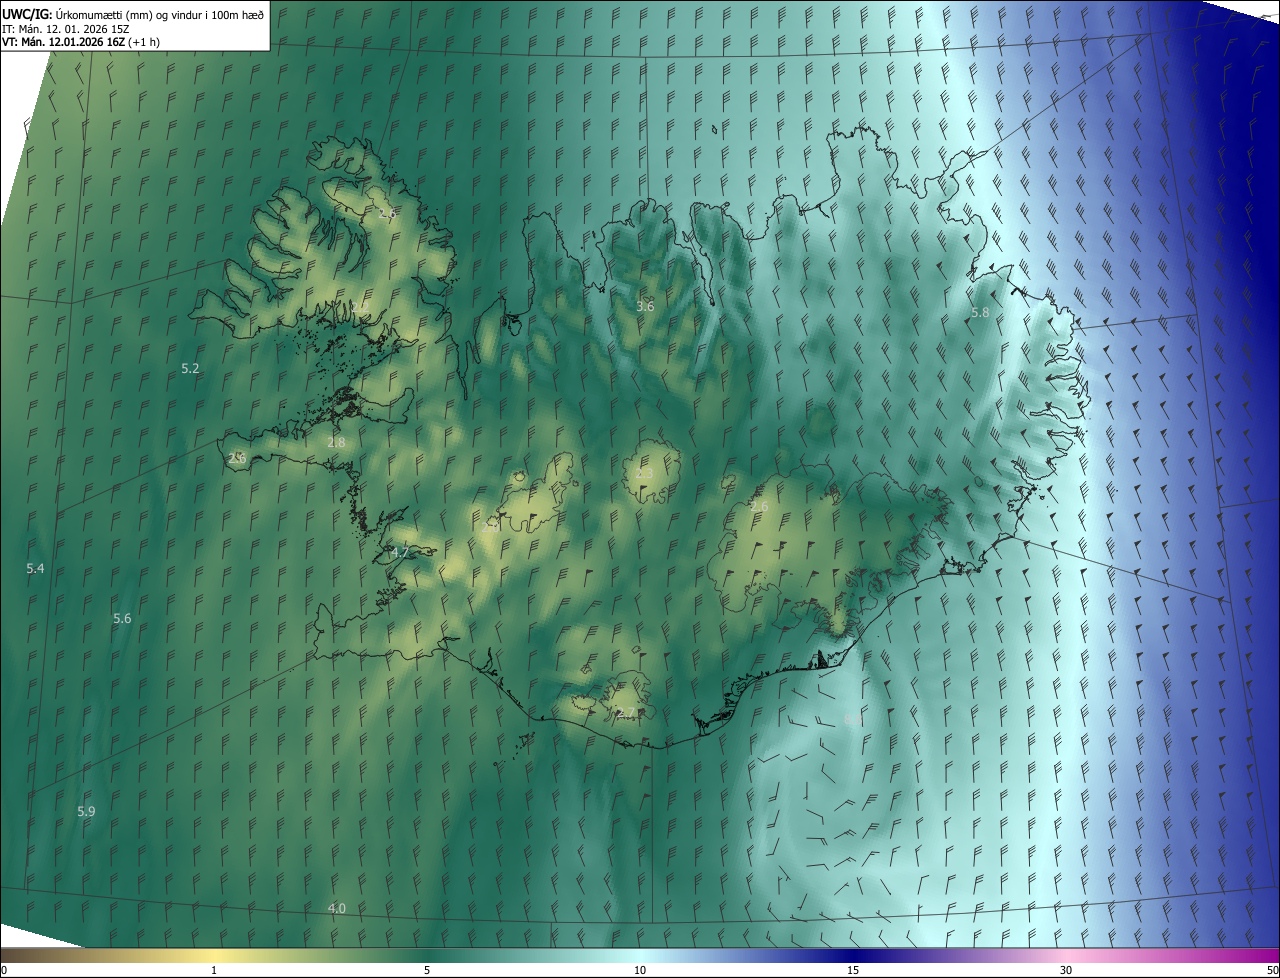Click the 2.6 value on the Vatnajökull glacier

759,507
